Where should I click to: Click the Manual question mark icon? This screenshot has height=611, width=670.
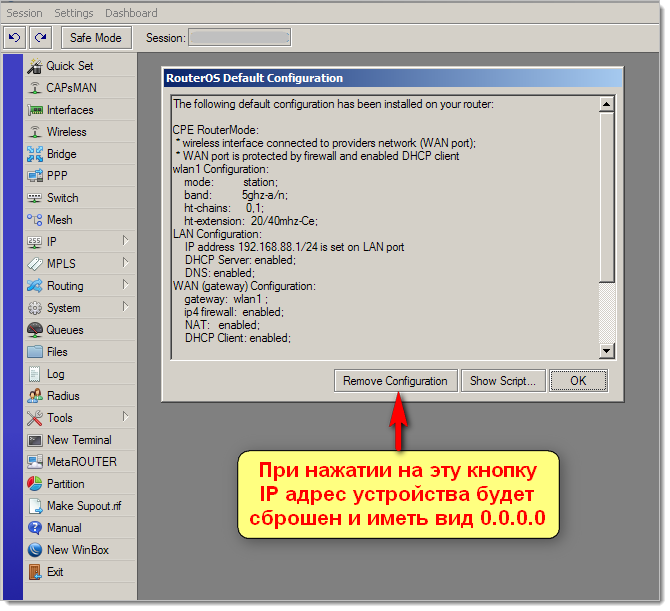point(35,528)
